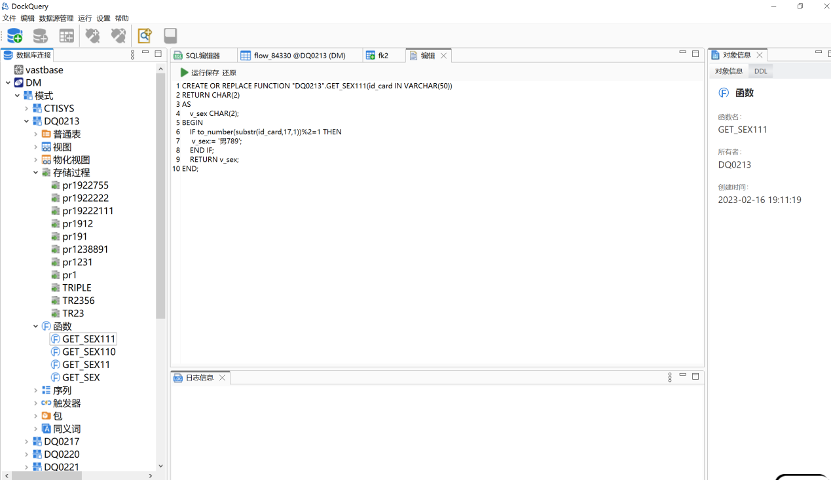This screenshot has height=480, width=832.
Task: Click the table grid toolbar icon
Action: (66, 36)
